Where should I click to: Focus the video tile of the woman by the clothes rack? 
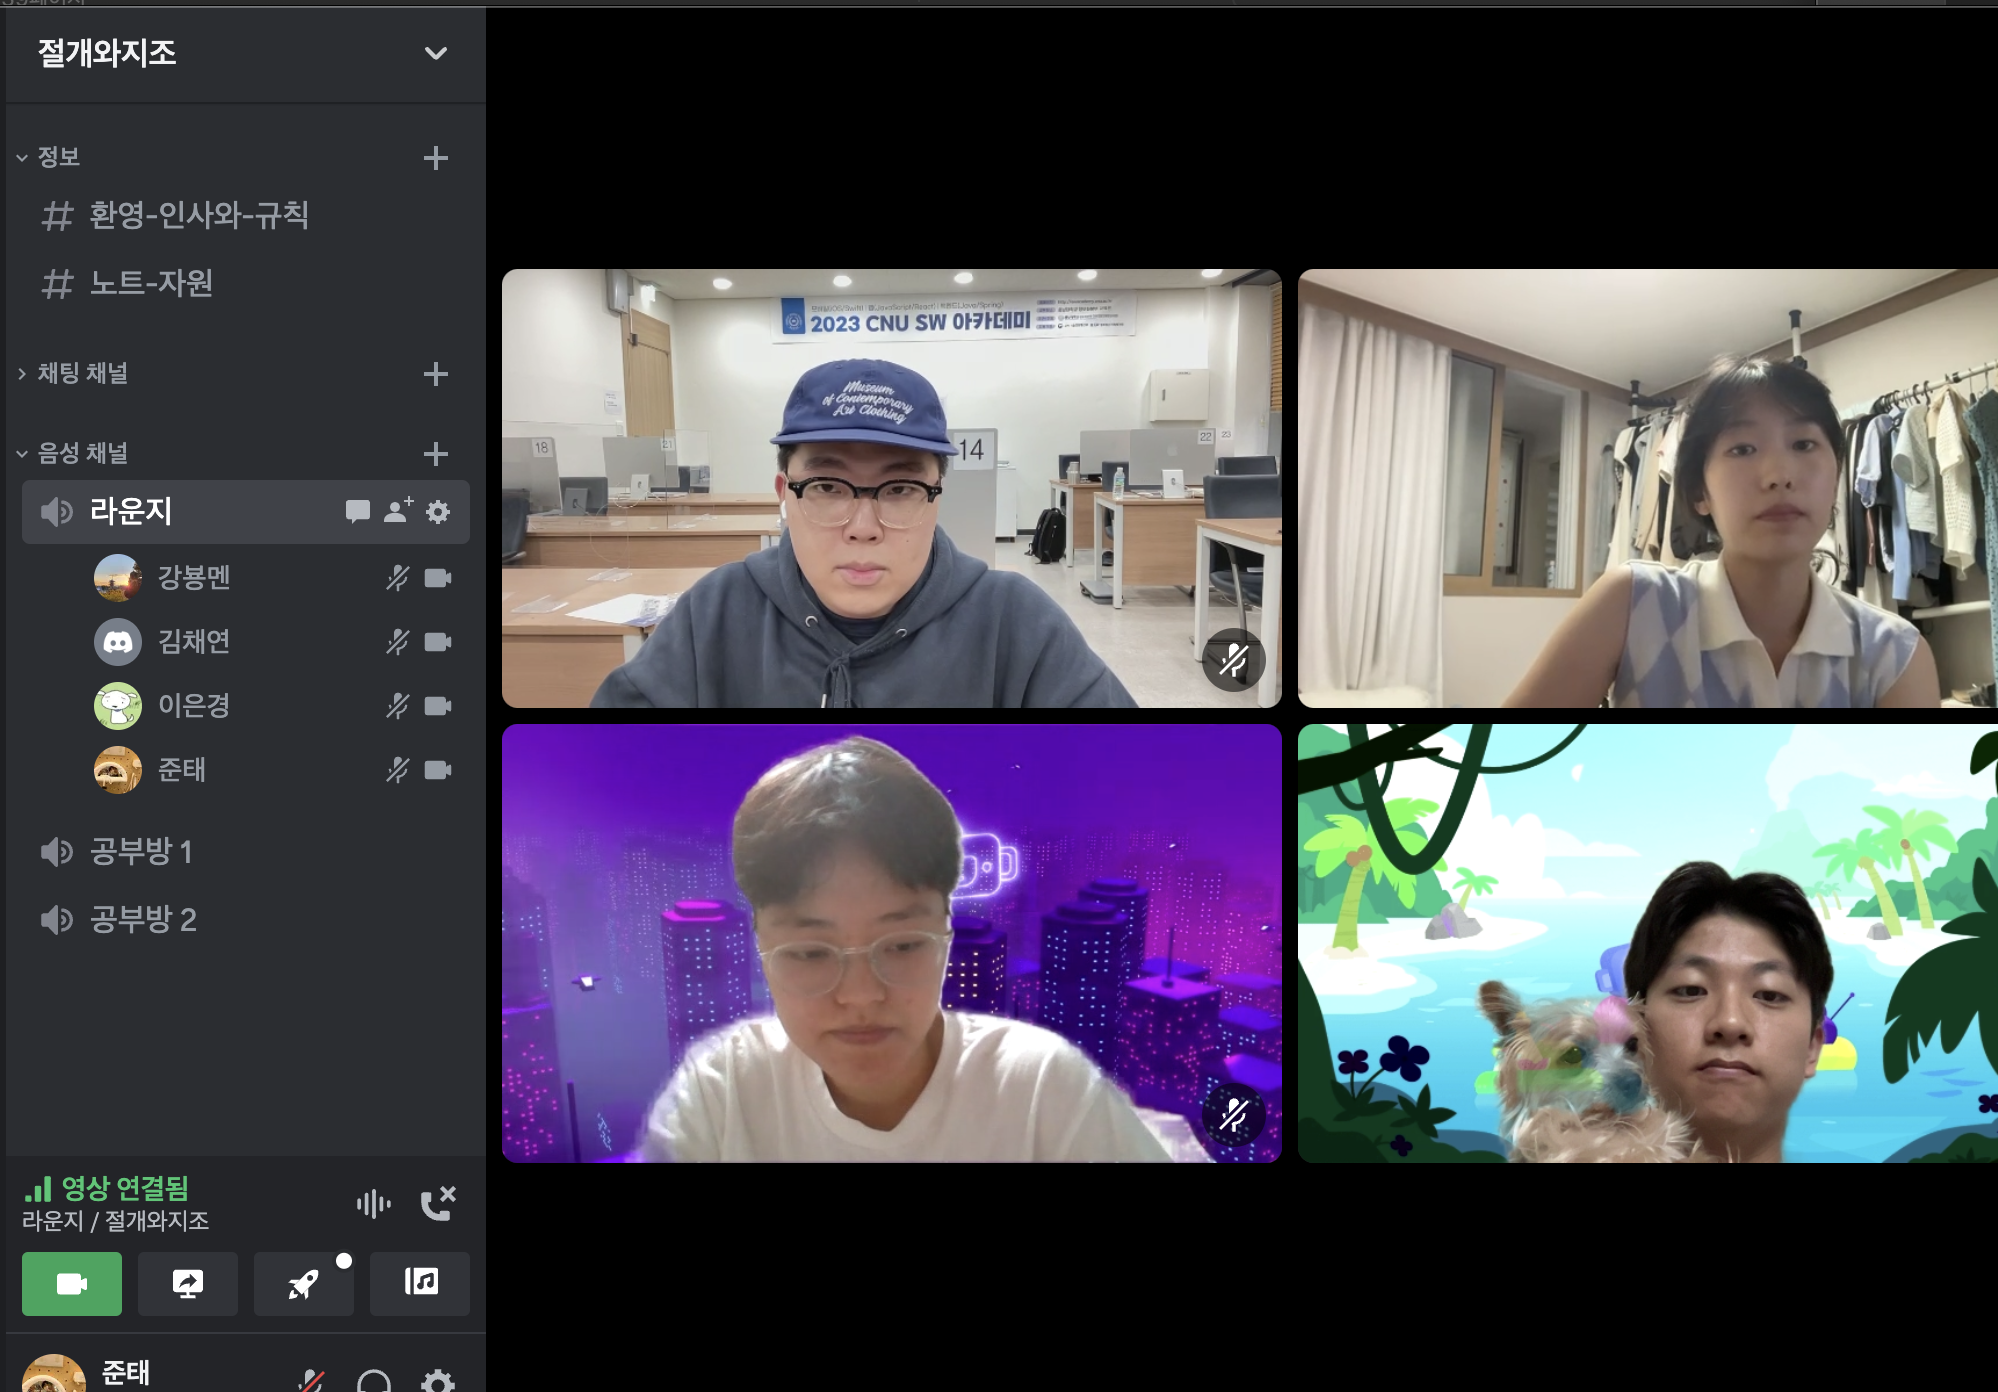coord(1648,488)
